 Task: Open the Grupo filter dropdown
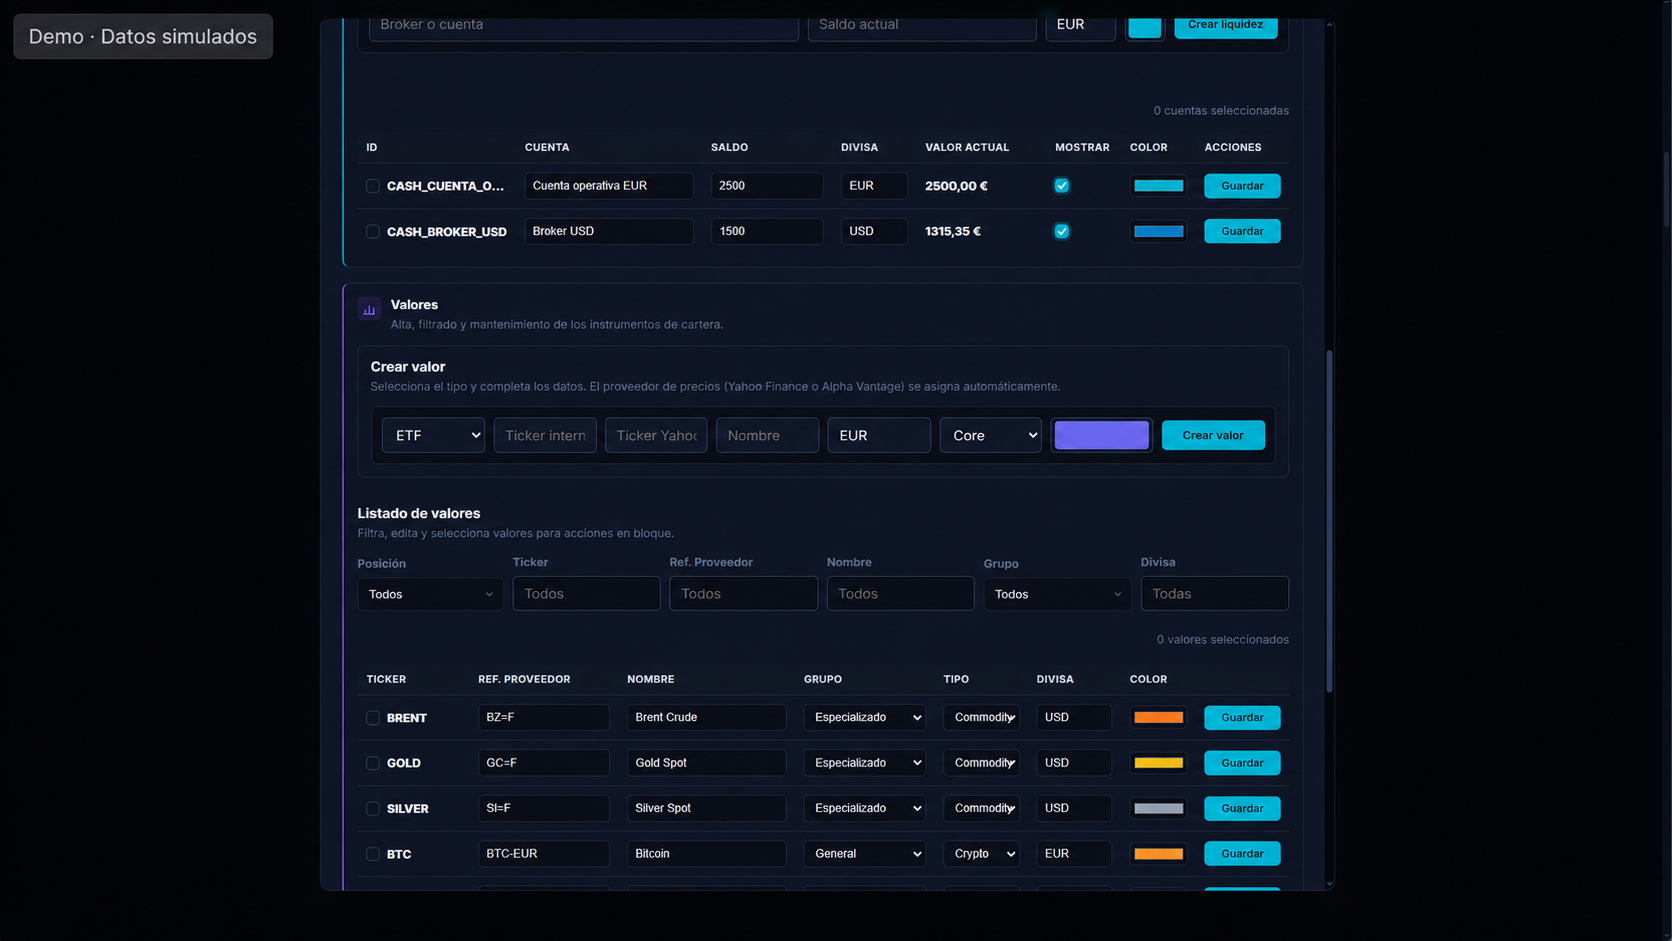click(x=1057, y=594)
